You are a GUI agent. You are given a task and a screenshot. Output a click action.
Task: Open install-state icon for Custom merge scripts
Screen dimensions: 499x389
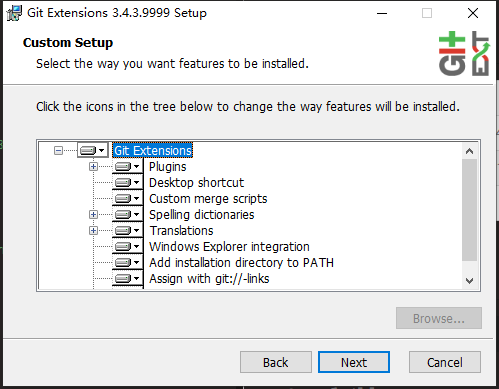127,198
